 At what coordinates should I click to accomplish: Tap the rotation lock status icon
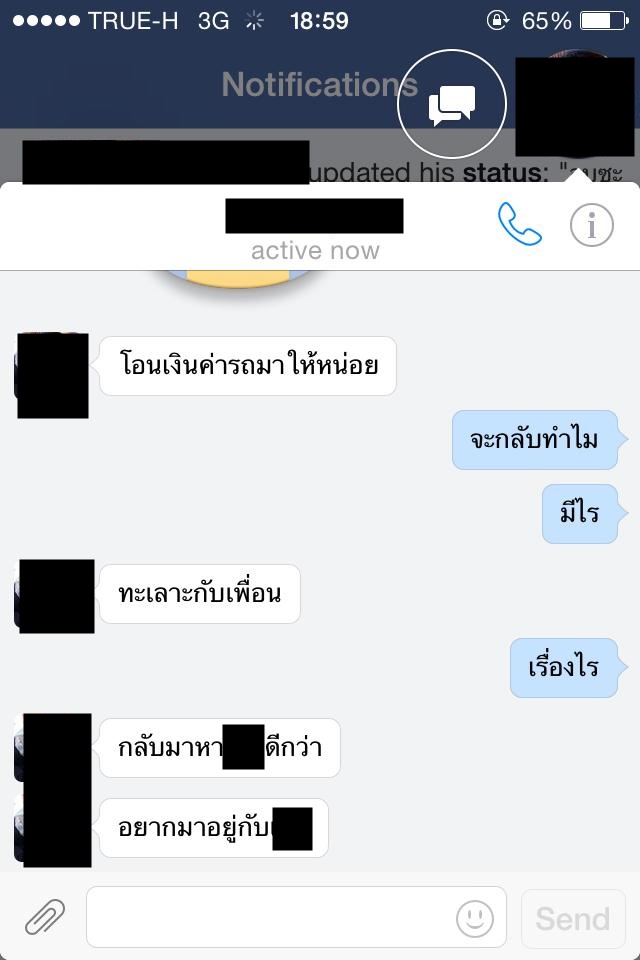(x=497, y=20)
